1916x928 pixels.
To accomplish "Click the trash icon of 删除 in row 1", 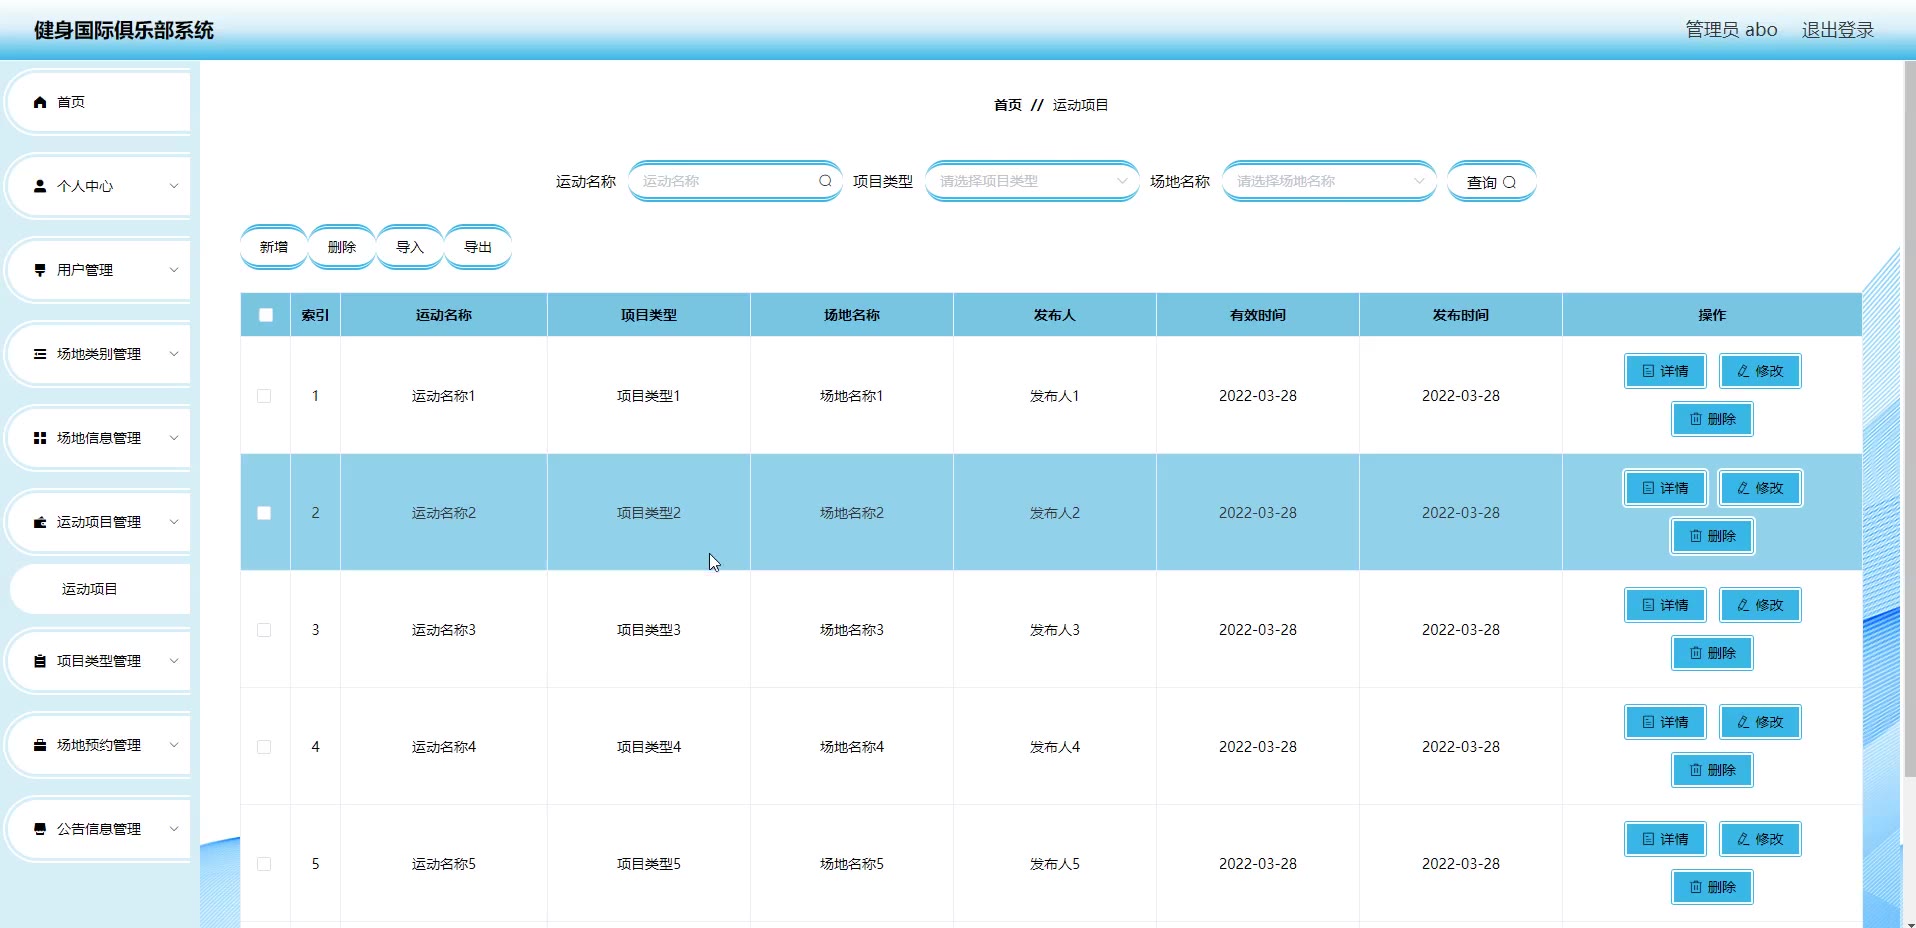I will (x=1696, y=419).
